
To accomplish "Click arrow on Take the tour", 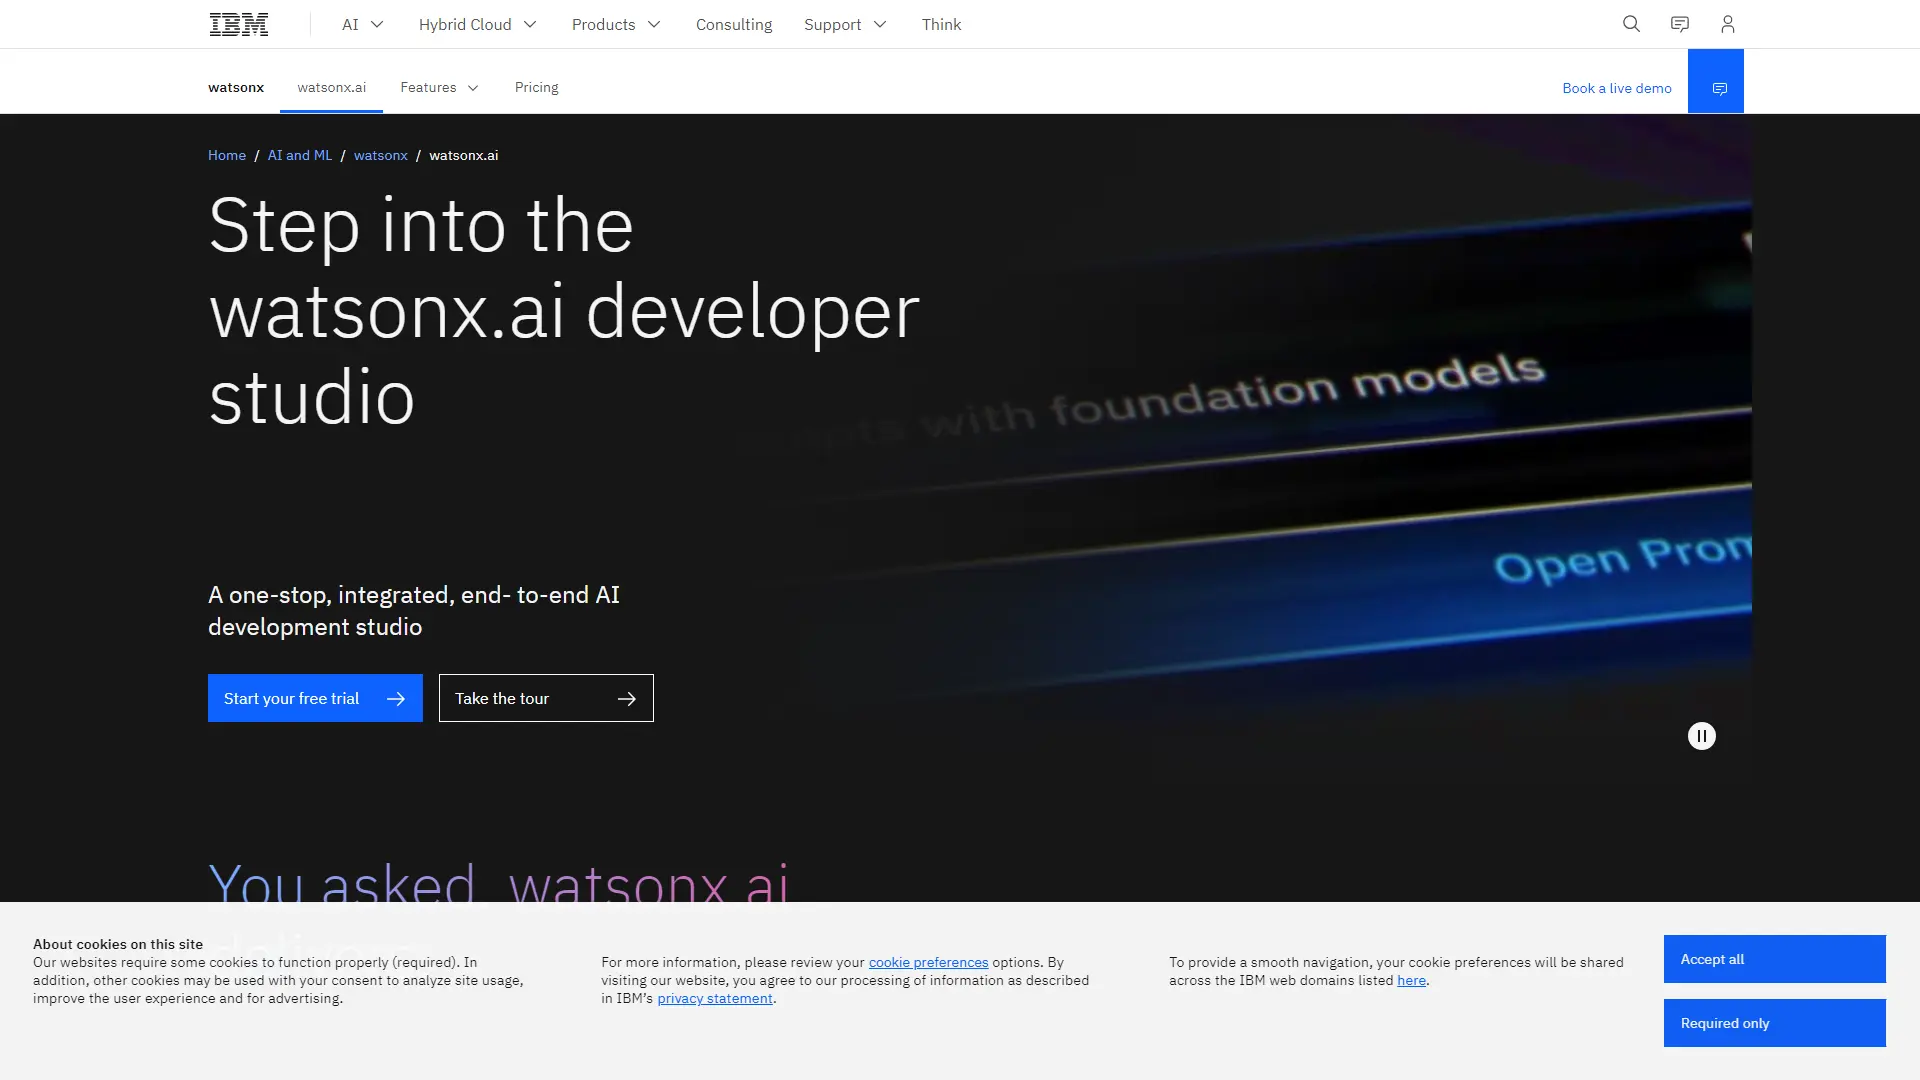I will (x=626, y=699).
